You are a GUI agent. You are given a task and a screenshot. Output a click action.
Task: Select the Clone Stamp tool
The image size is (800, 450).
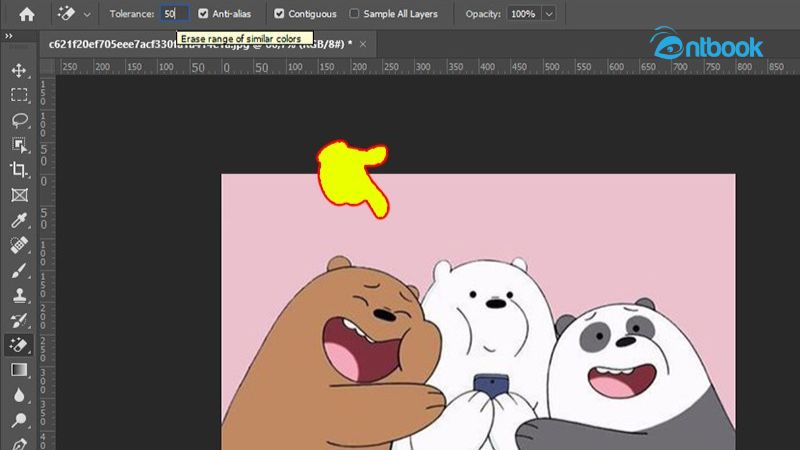(19, 295)
